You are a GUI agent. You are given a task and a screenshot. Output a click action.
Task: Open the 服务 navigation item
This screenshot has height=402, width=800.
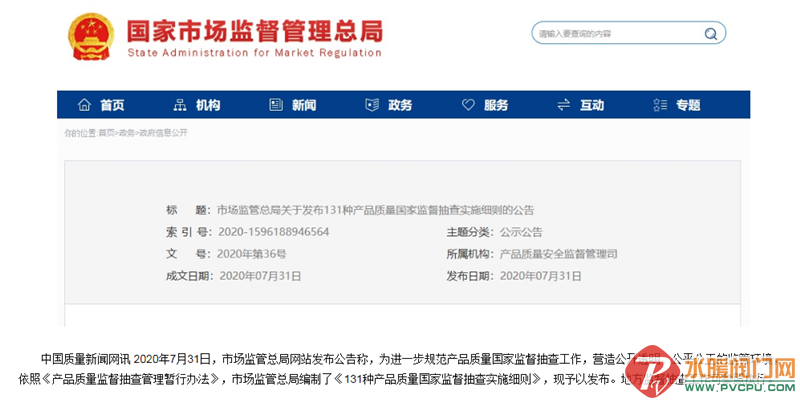point(496,105)
